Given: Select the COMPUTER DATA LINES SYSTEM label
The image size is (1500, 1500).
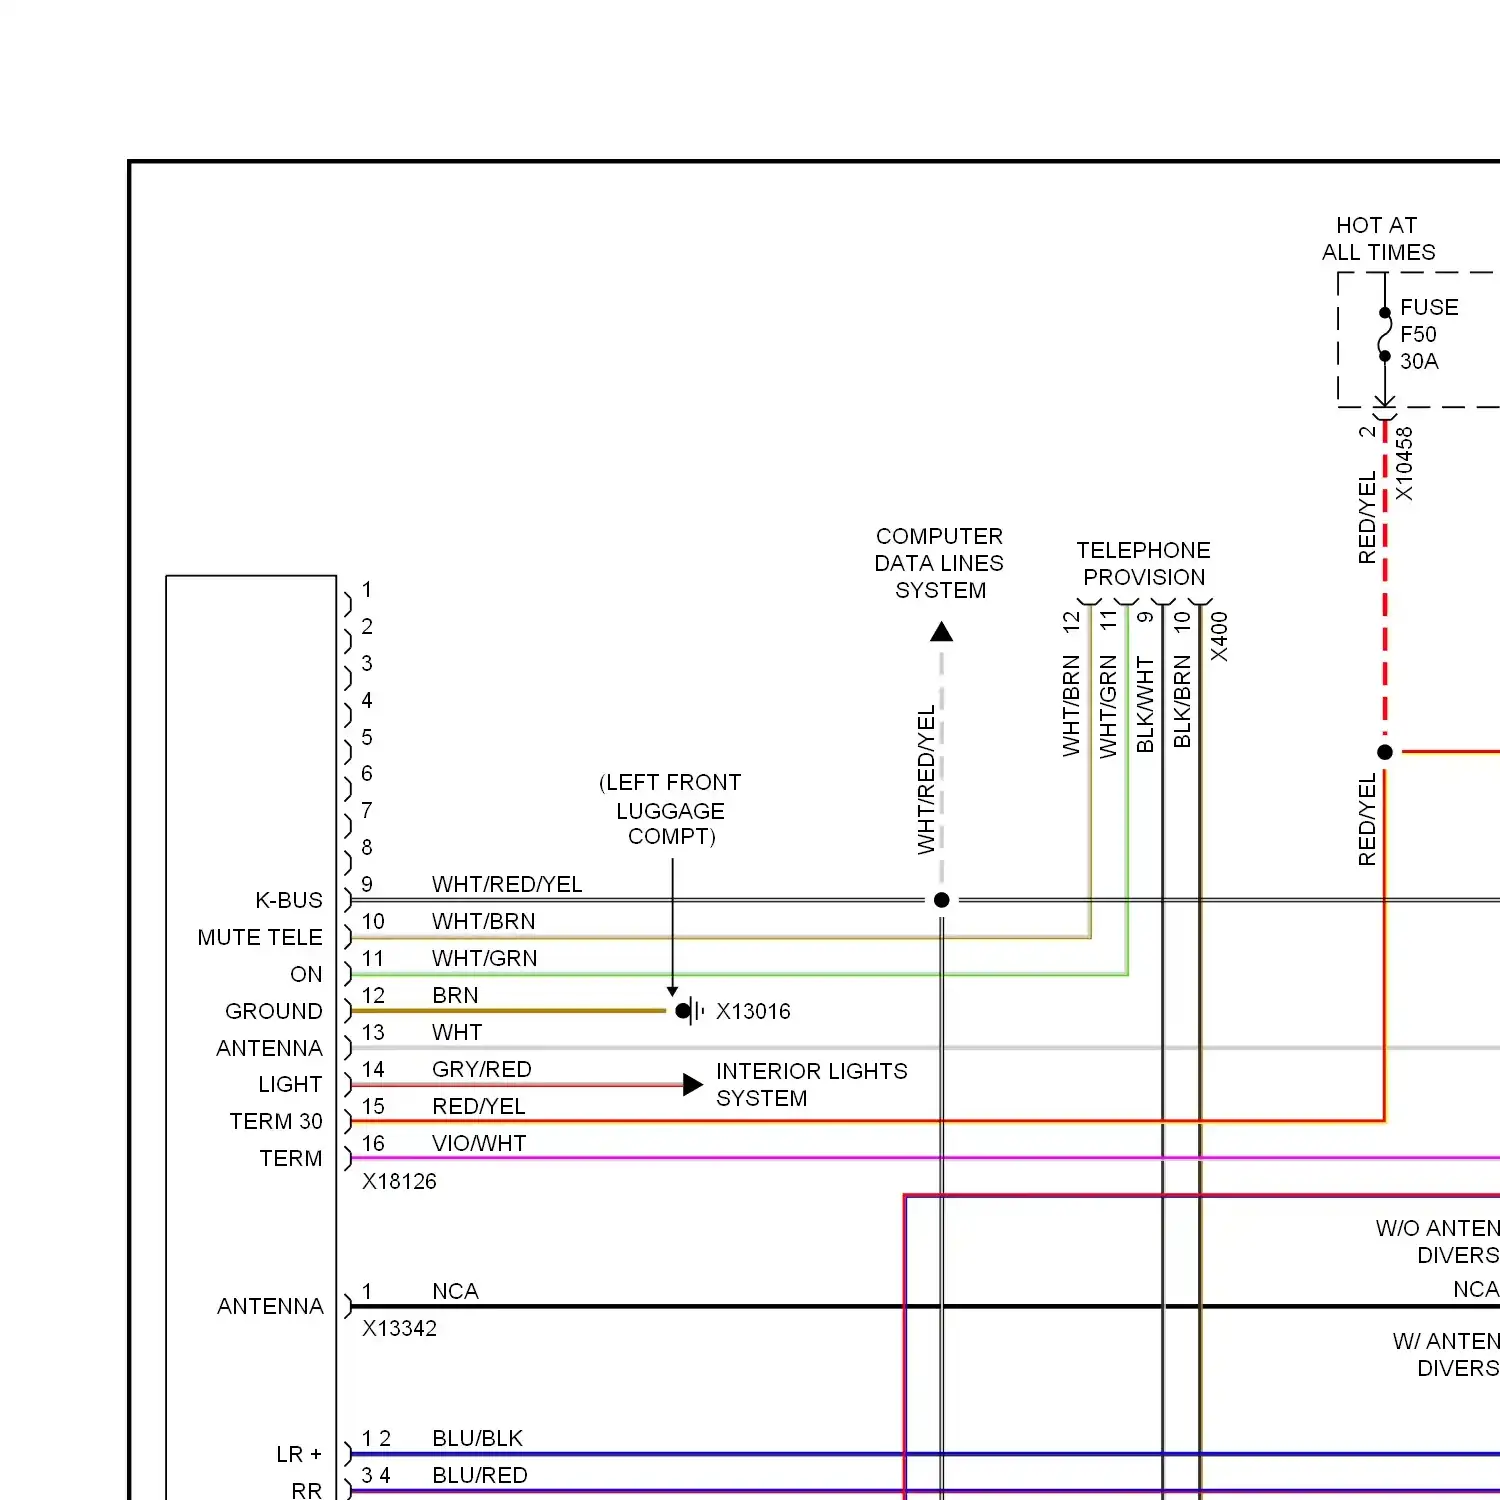Looking at the screenshot, I should coord(939,563).
